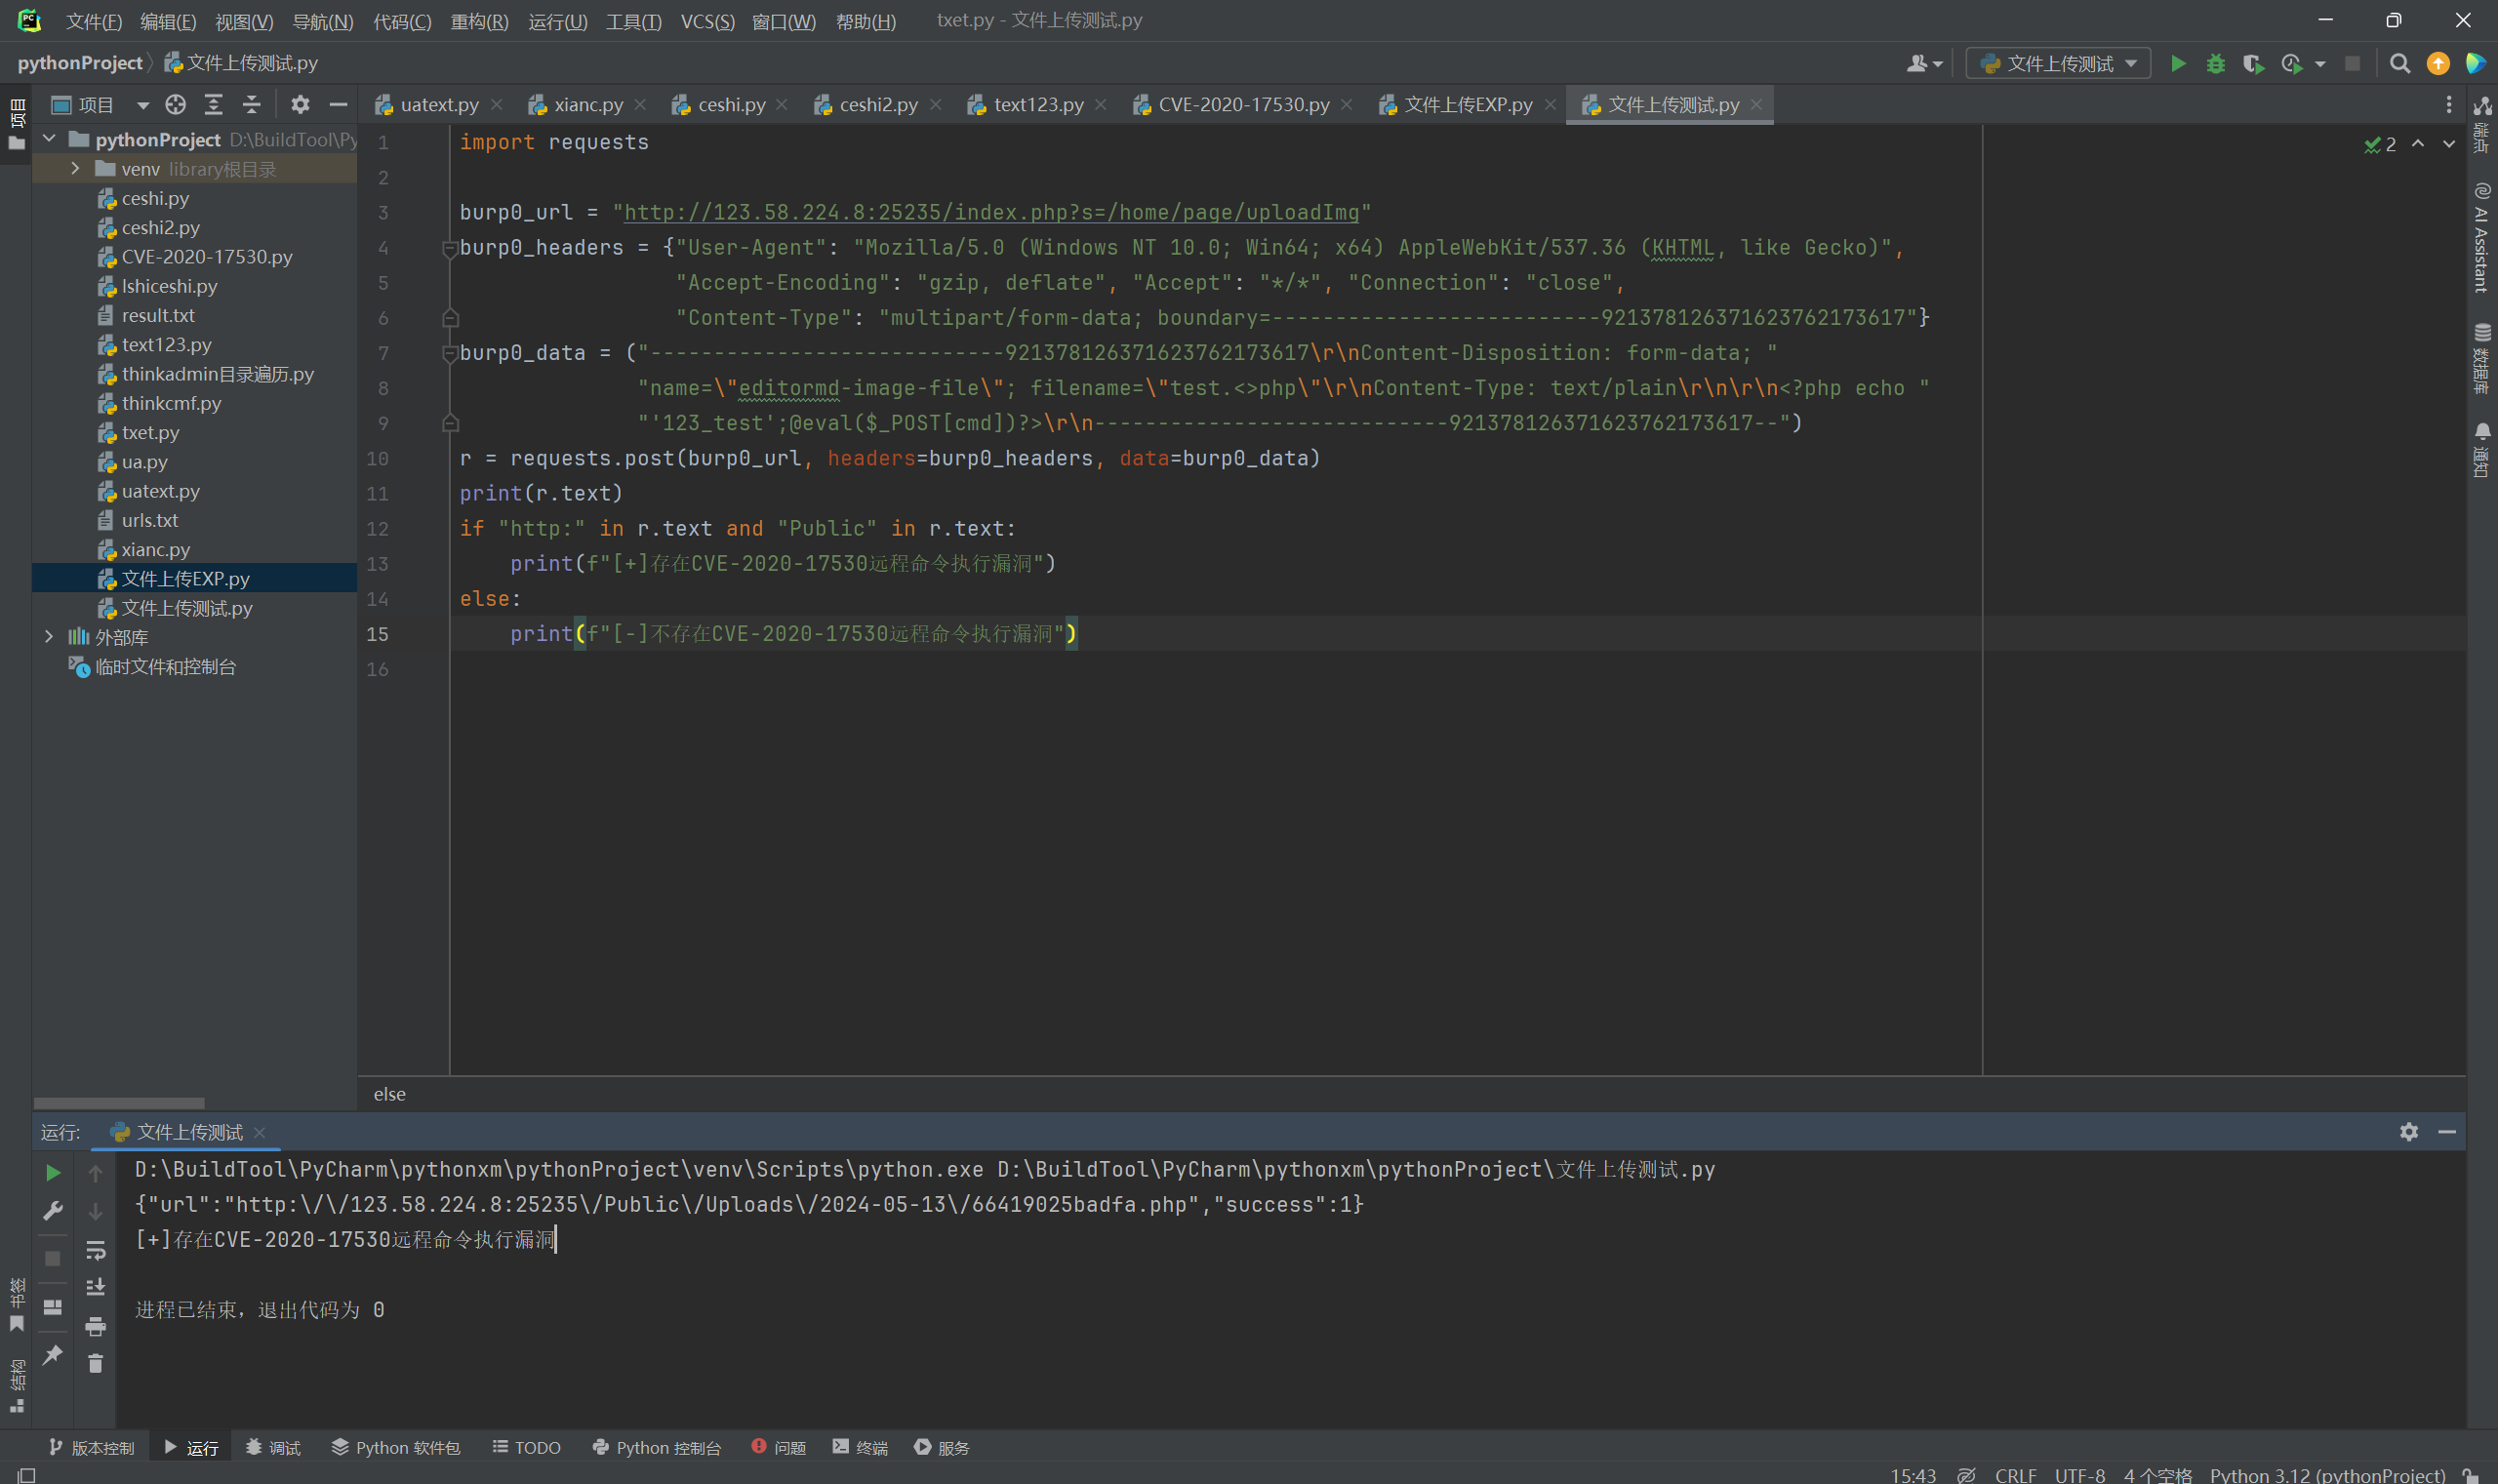Toggle soft-wrap in run console
The height and width of the screenshot is (1484, 2498).
[96, 1250]
